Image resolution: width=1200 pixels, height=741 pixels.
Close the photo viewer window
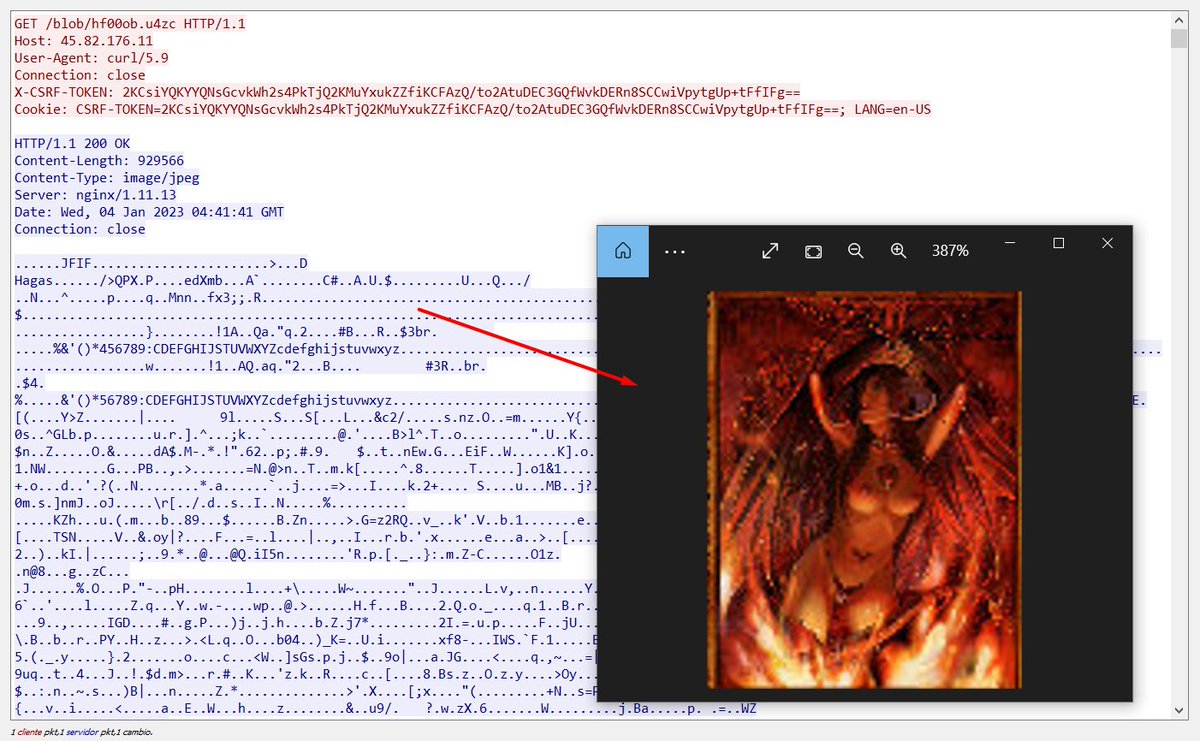pyautogui.click(x=1107, y=243)
